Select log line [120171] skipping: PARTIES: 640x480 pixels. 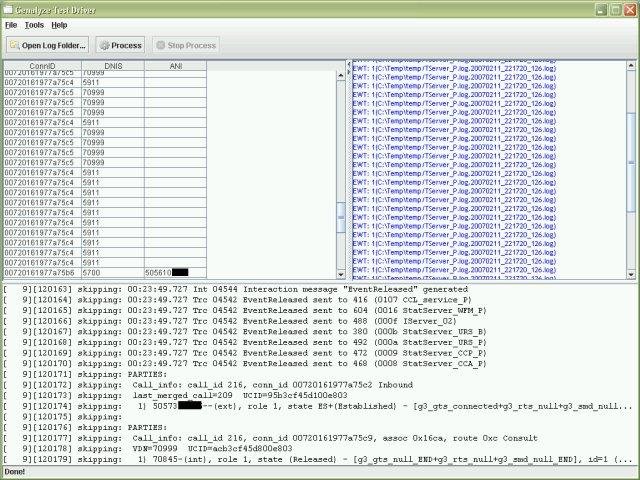(85, 374)
